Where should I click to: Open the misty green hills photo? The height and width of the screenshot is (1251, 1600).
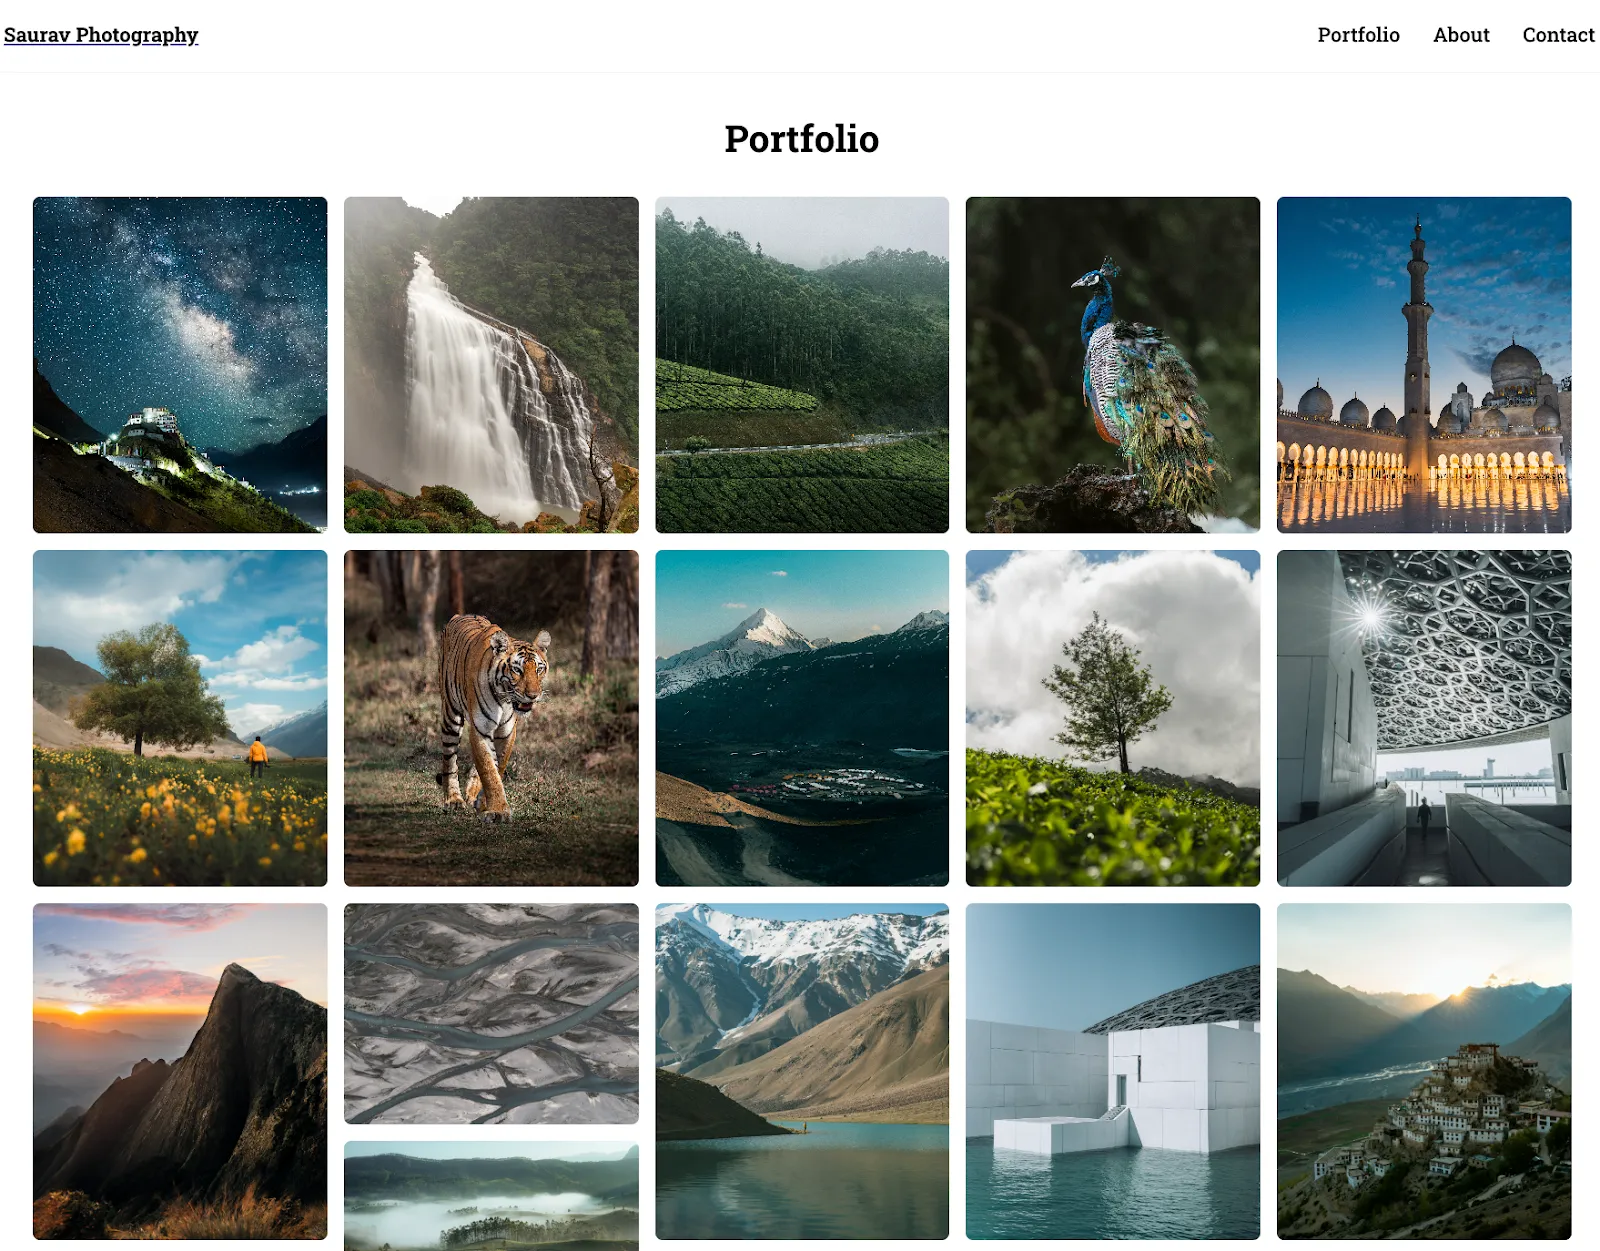click(x=491, y=1196)
